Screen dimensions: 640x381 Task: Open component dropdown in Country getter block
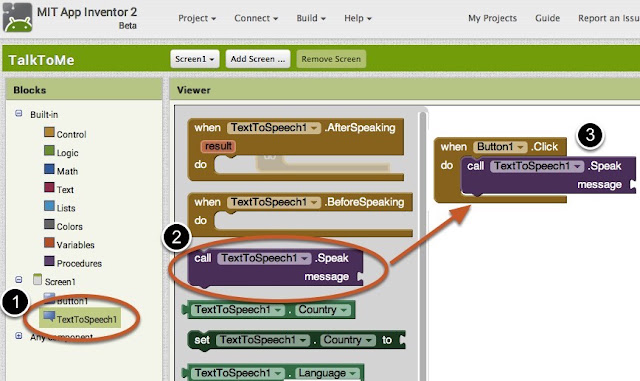[238, 310]
